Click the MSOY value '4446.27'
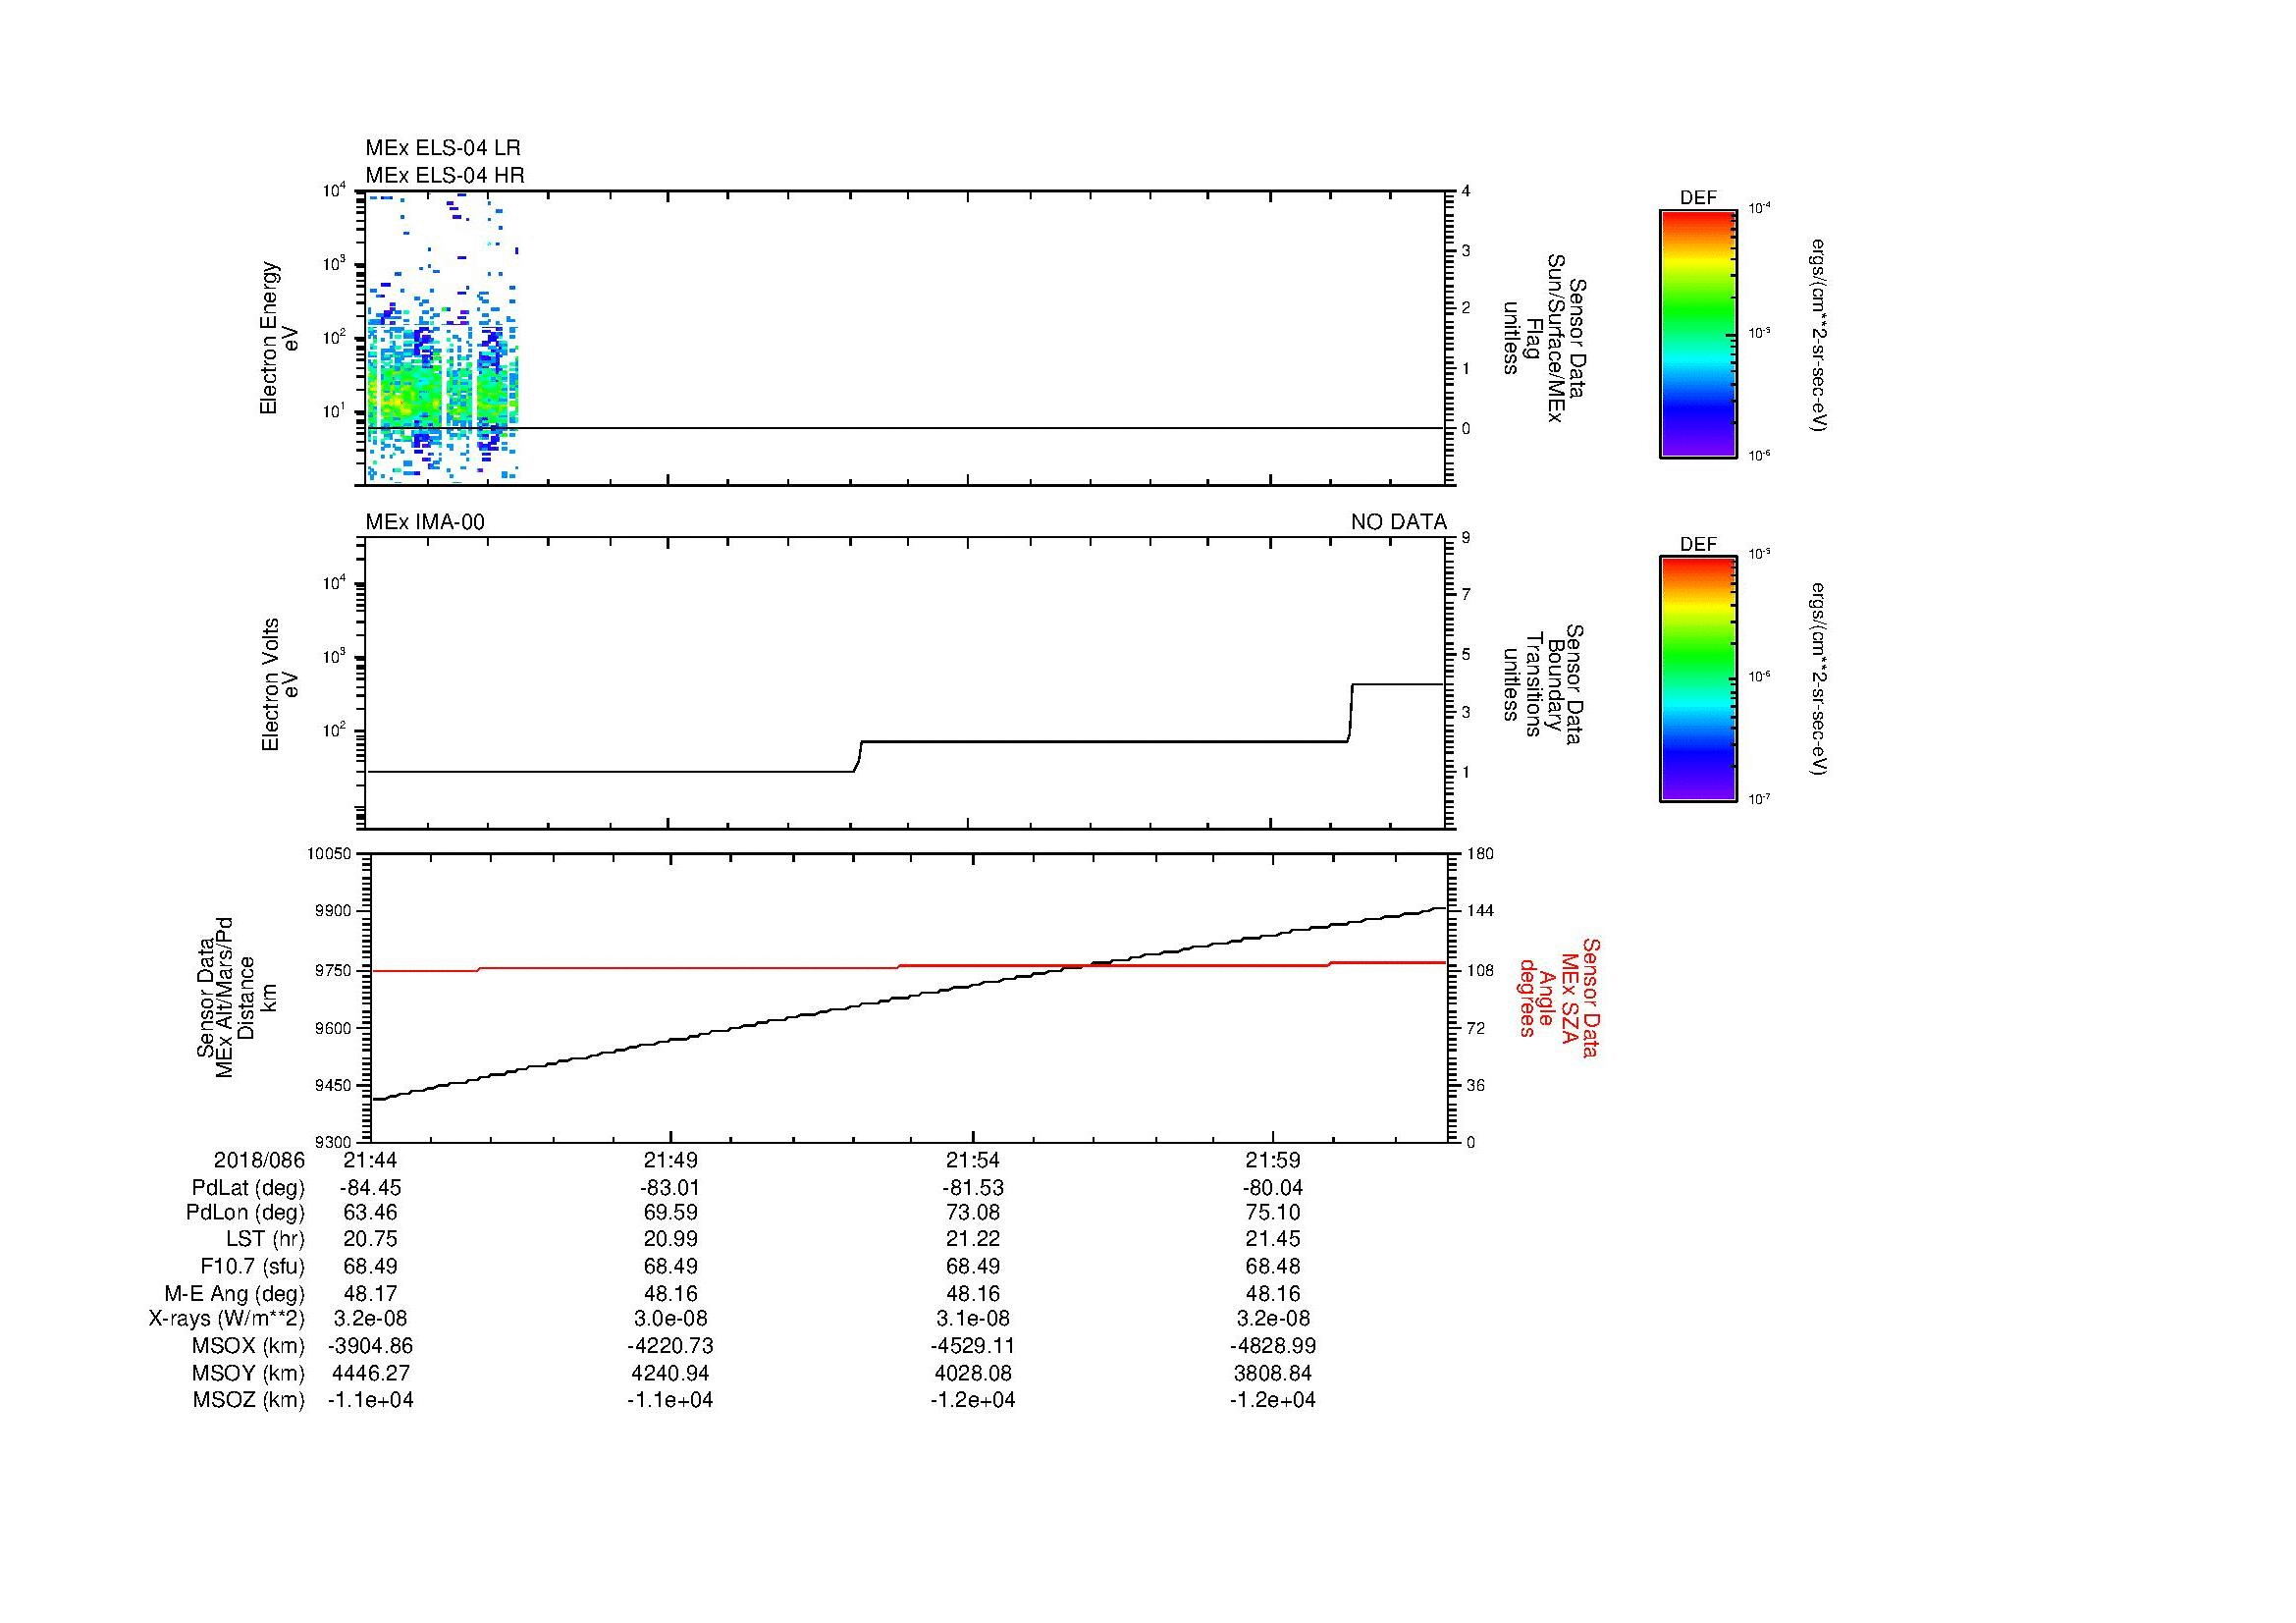Image resolution: width=2296 pixels, height=1623 pixels. (x=371, y=1374)
